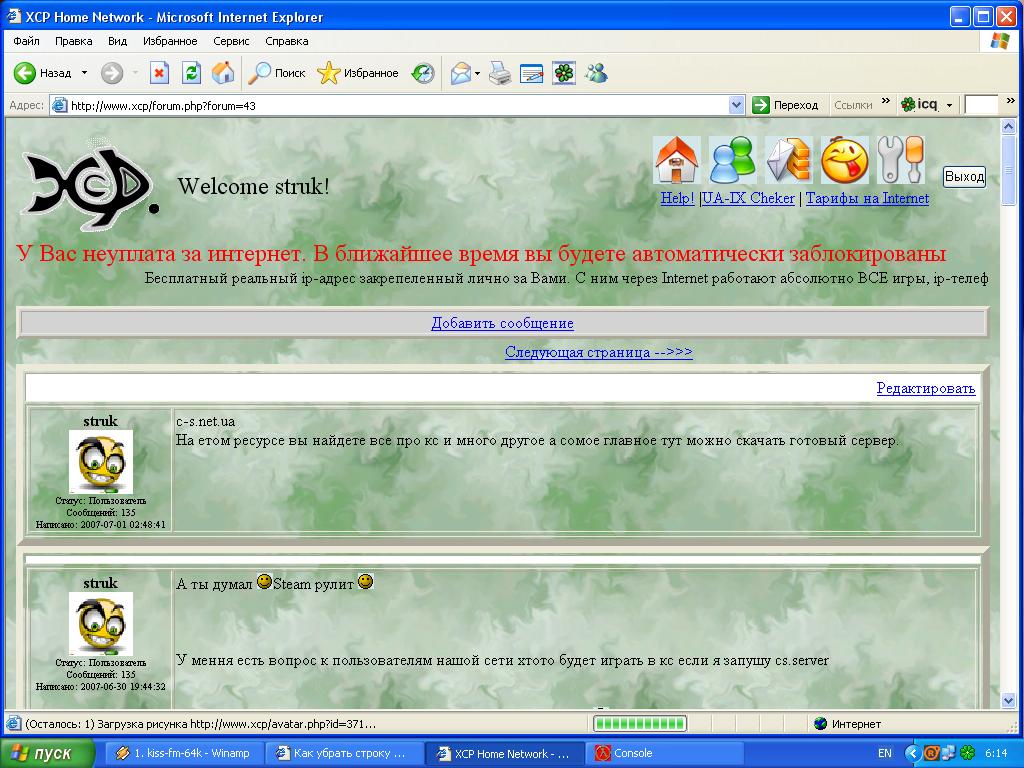The height and width of the screenshot is (768, 1024).
Task: Expand the address bar dropdown
Action: coord(736,105)
